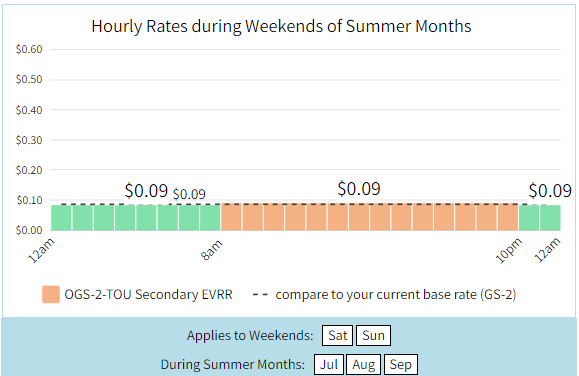Click the first green bar at 12am
Image resolution: width=579 pixels, height=376 pixels.
tap(61, 218)
